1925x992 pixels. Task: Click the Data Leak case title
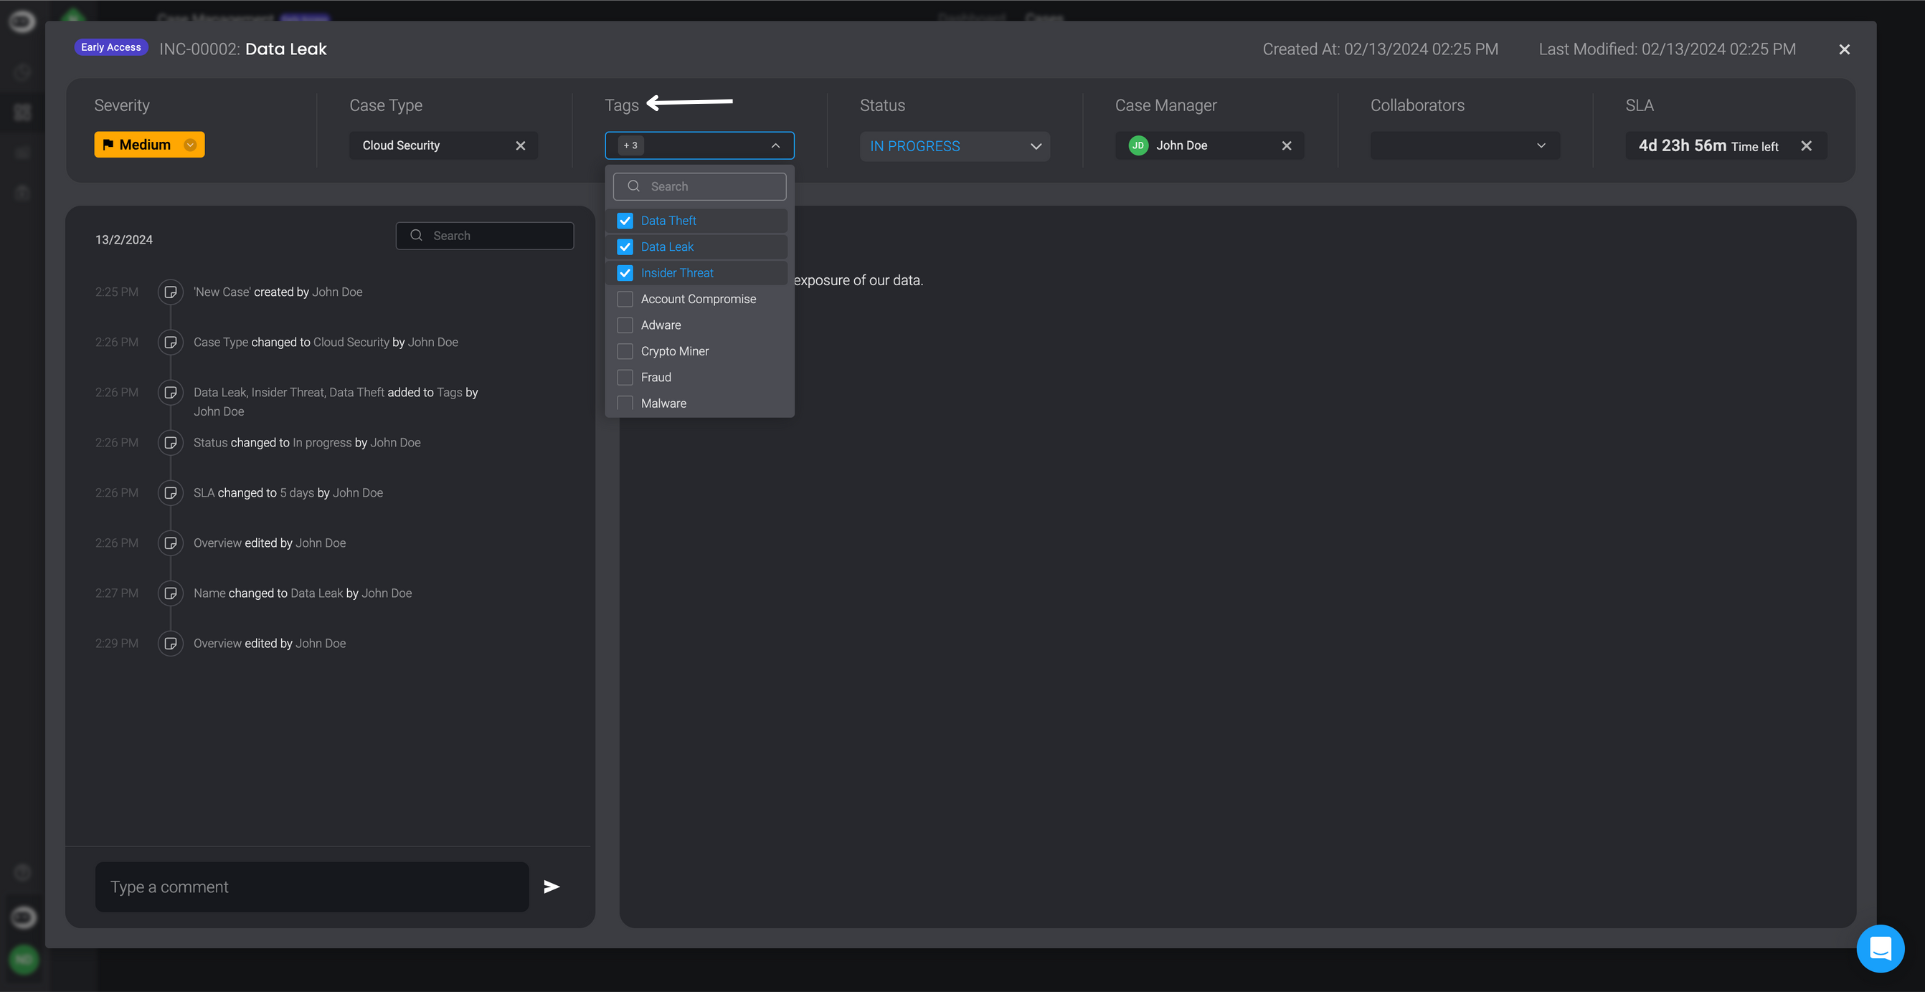(x=286, y=49)
